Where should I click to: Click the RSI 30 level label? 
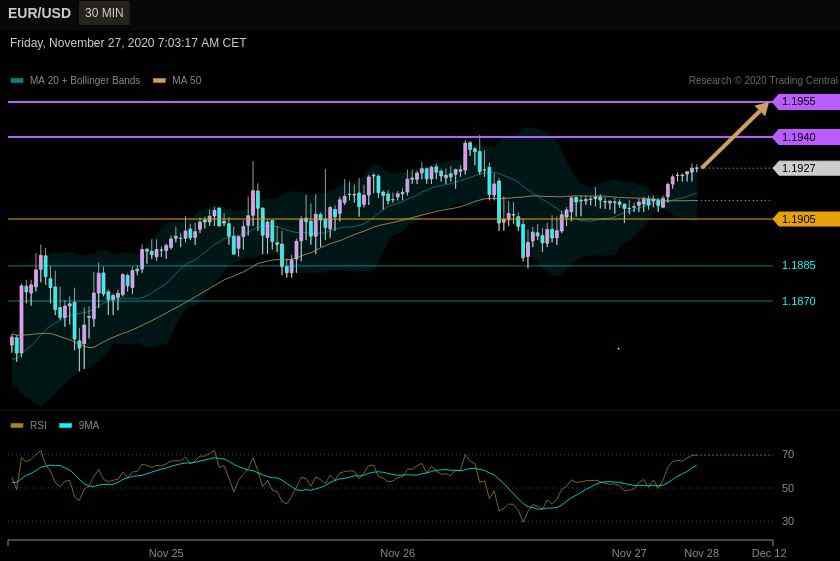click(788, 521)
